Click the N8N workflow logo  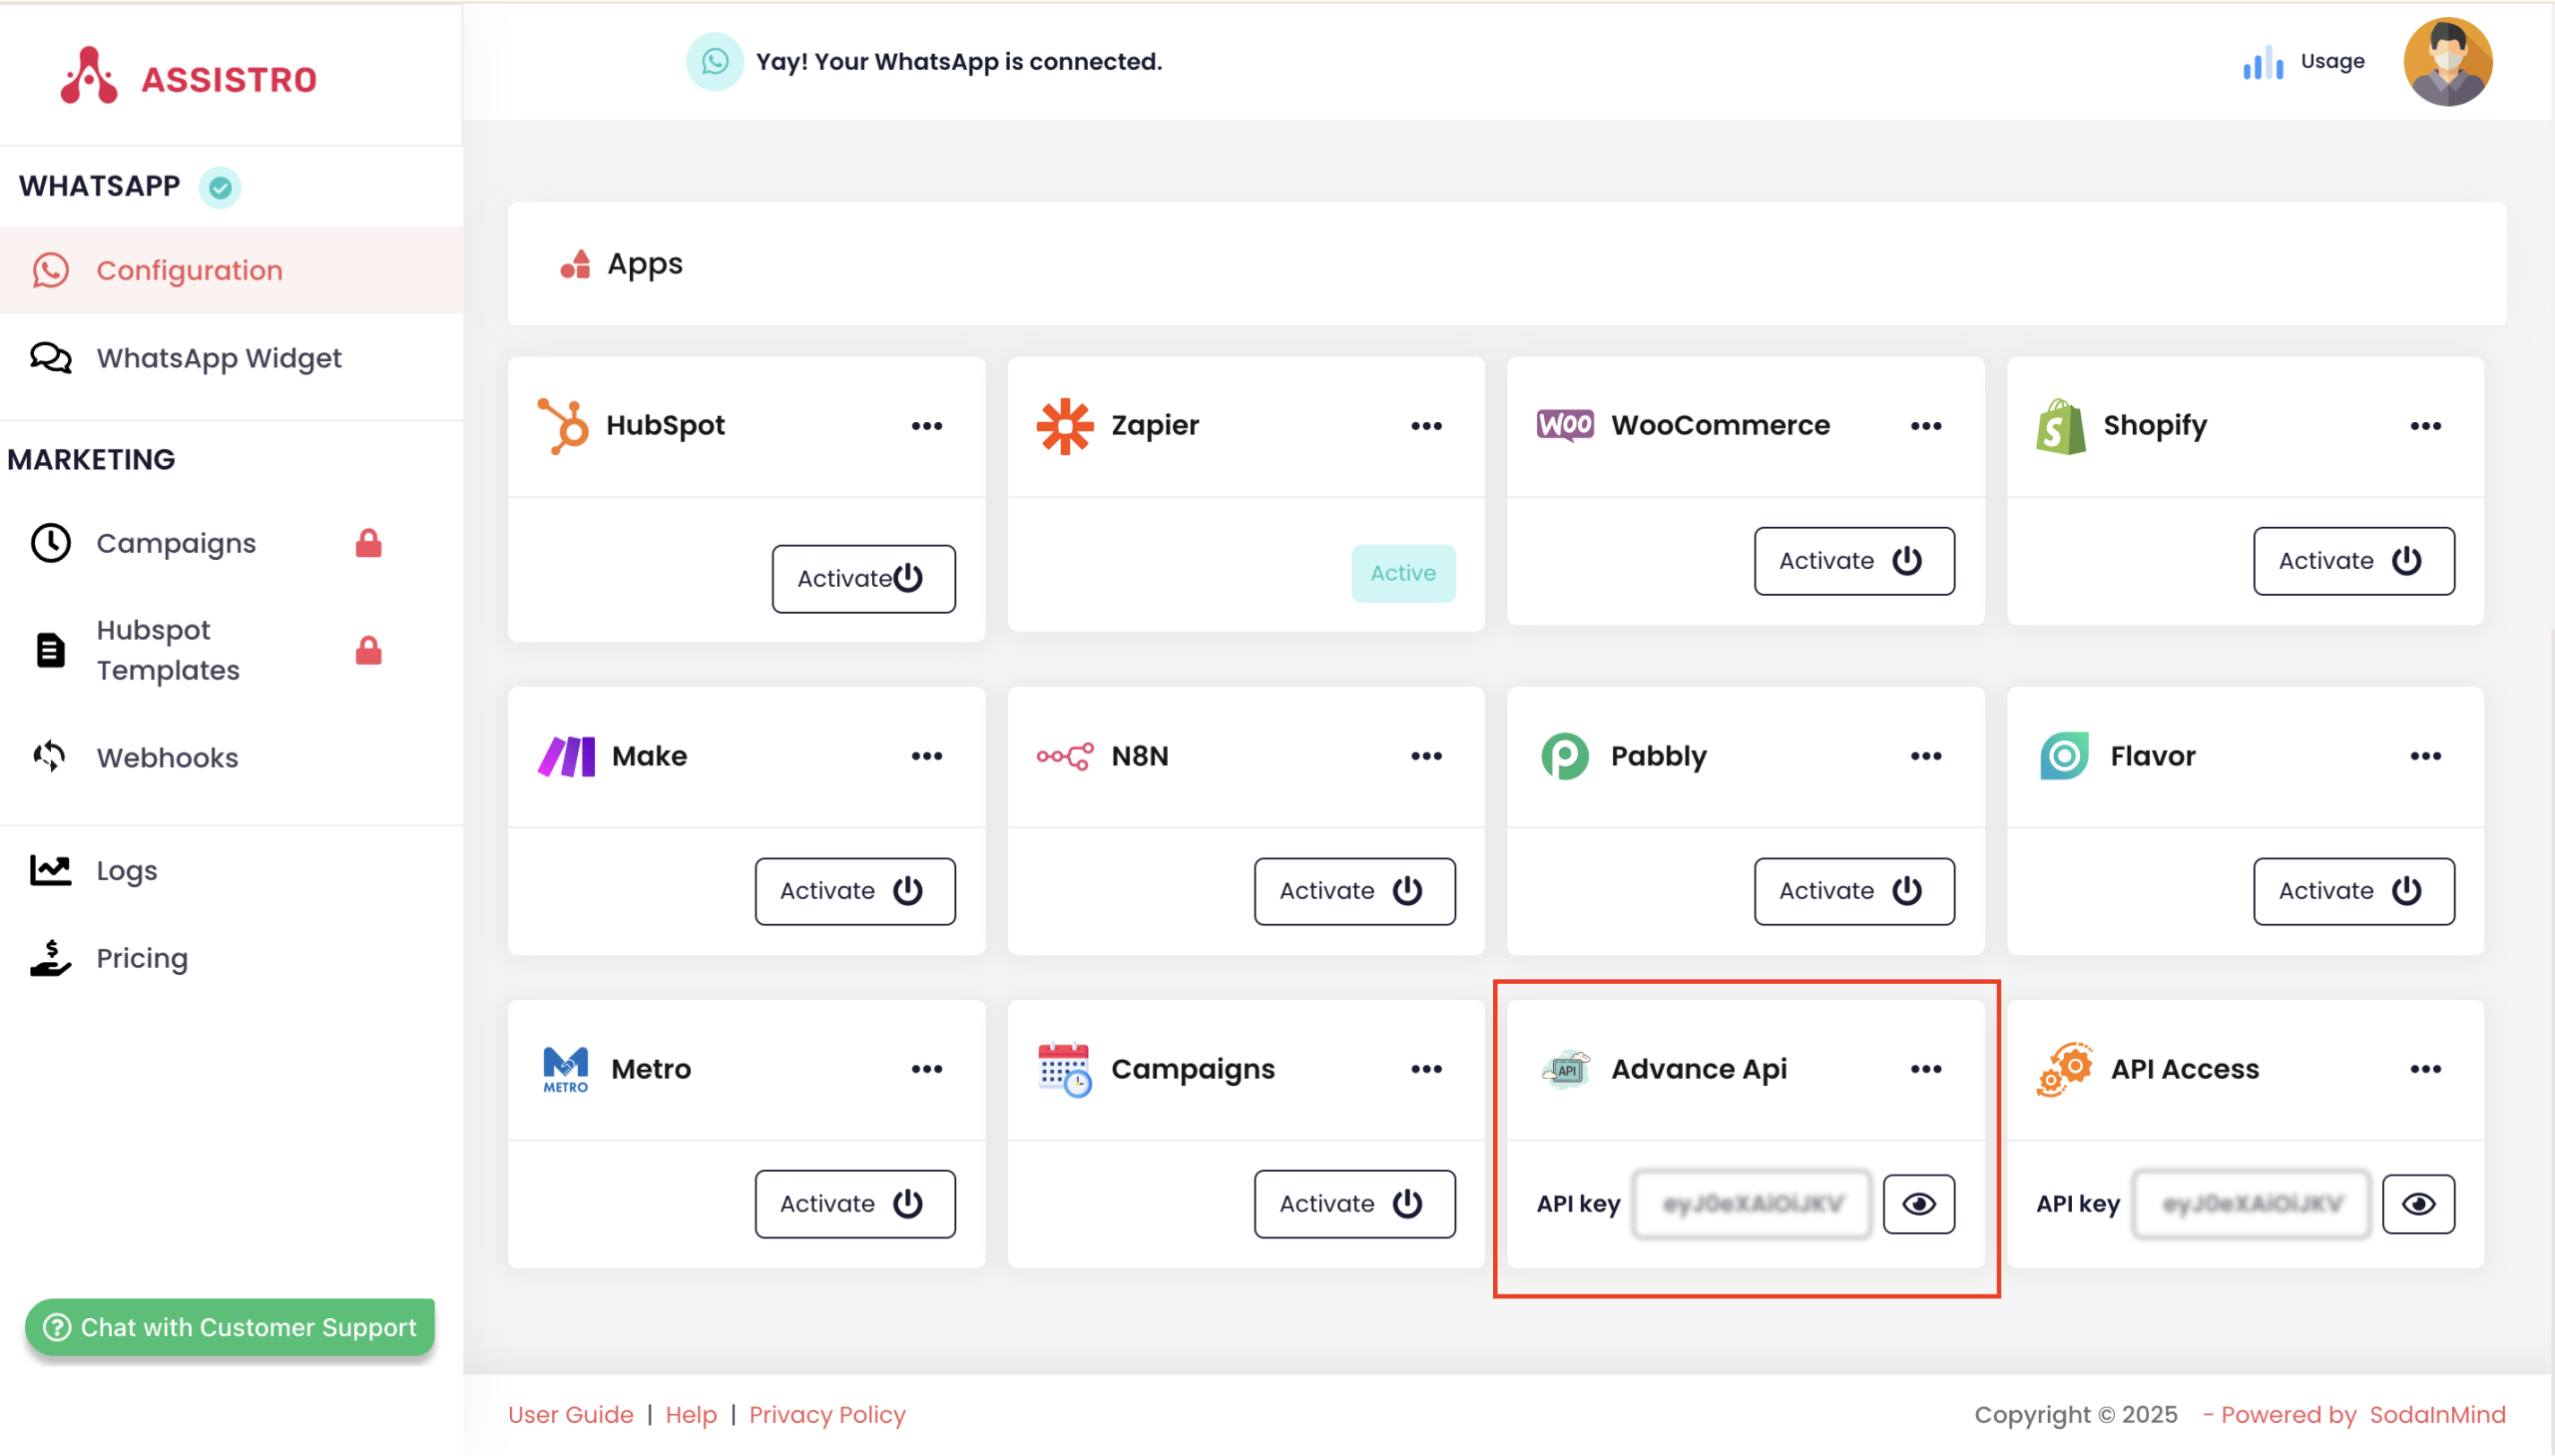(x=1065, y=756)
